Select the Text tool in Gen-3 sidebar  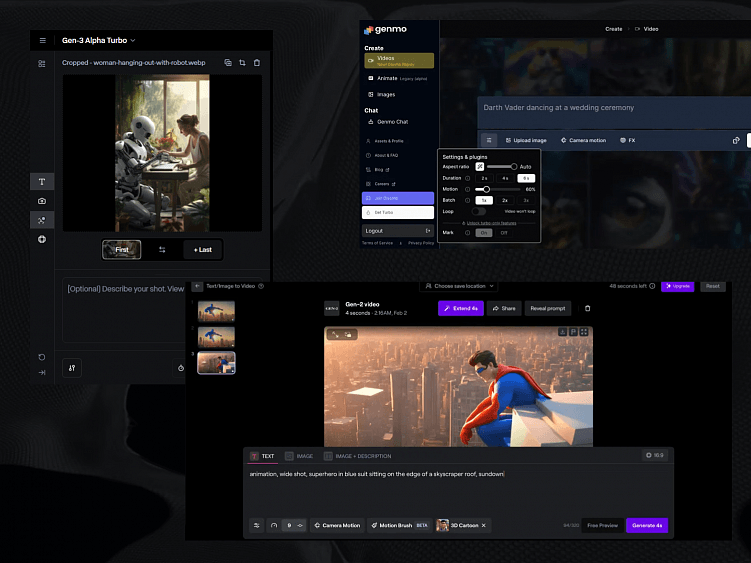coord(42,182)
